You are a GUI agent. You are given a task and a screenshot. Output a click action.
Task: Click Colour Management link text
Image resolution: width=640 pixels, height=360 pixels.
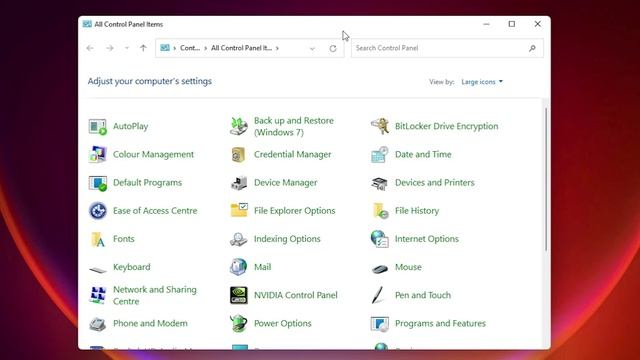(x=153, y=154)
